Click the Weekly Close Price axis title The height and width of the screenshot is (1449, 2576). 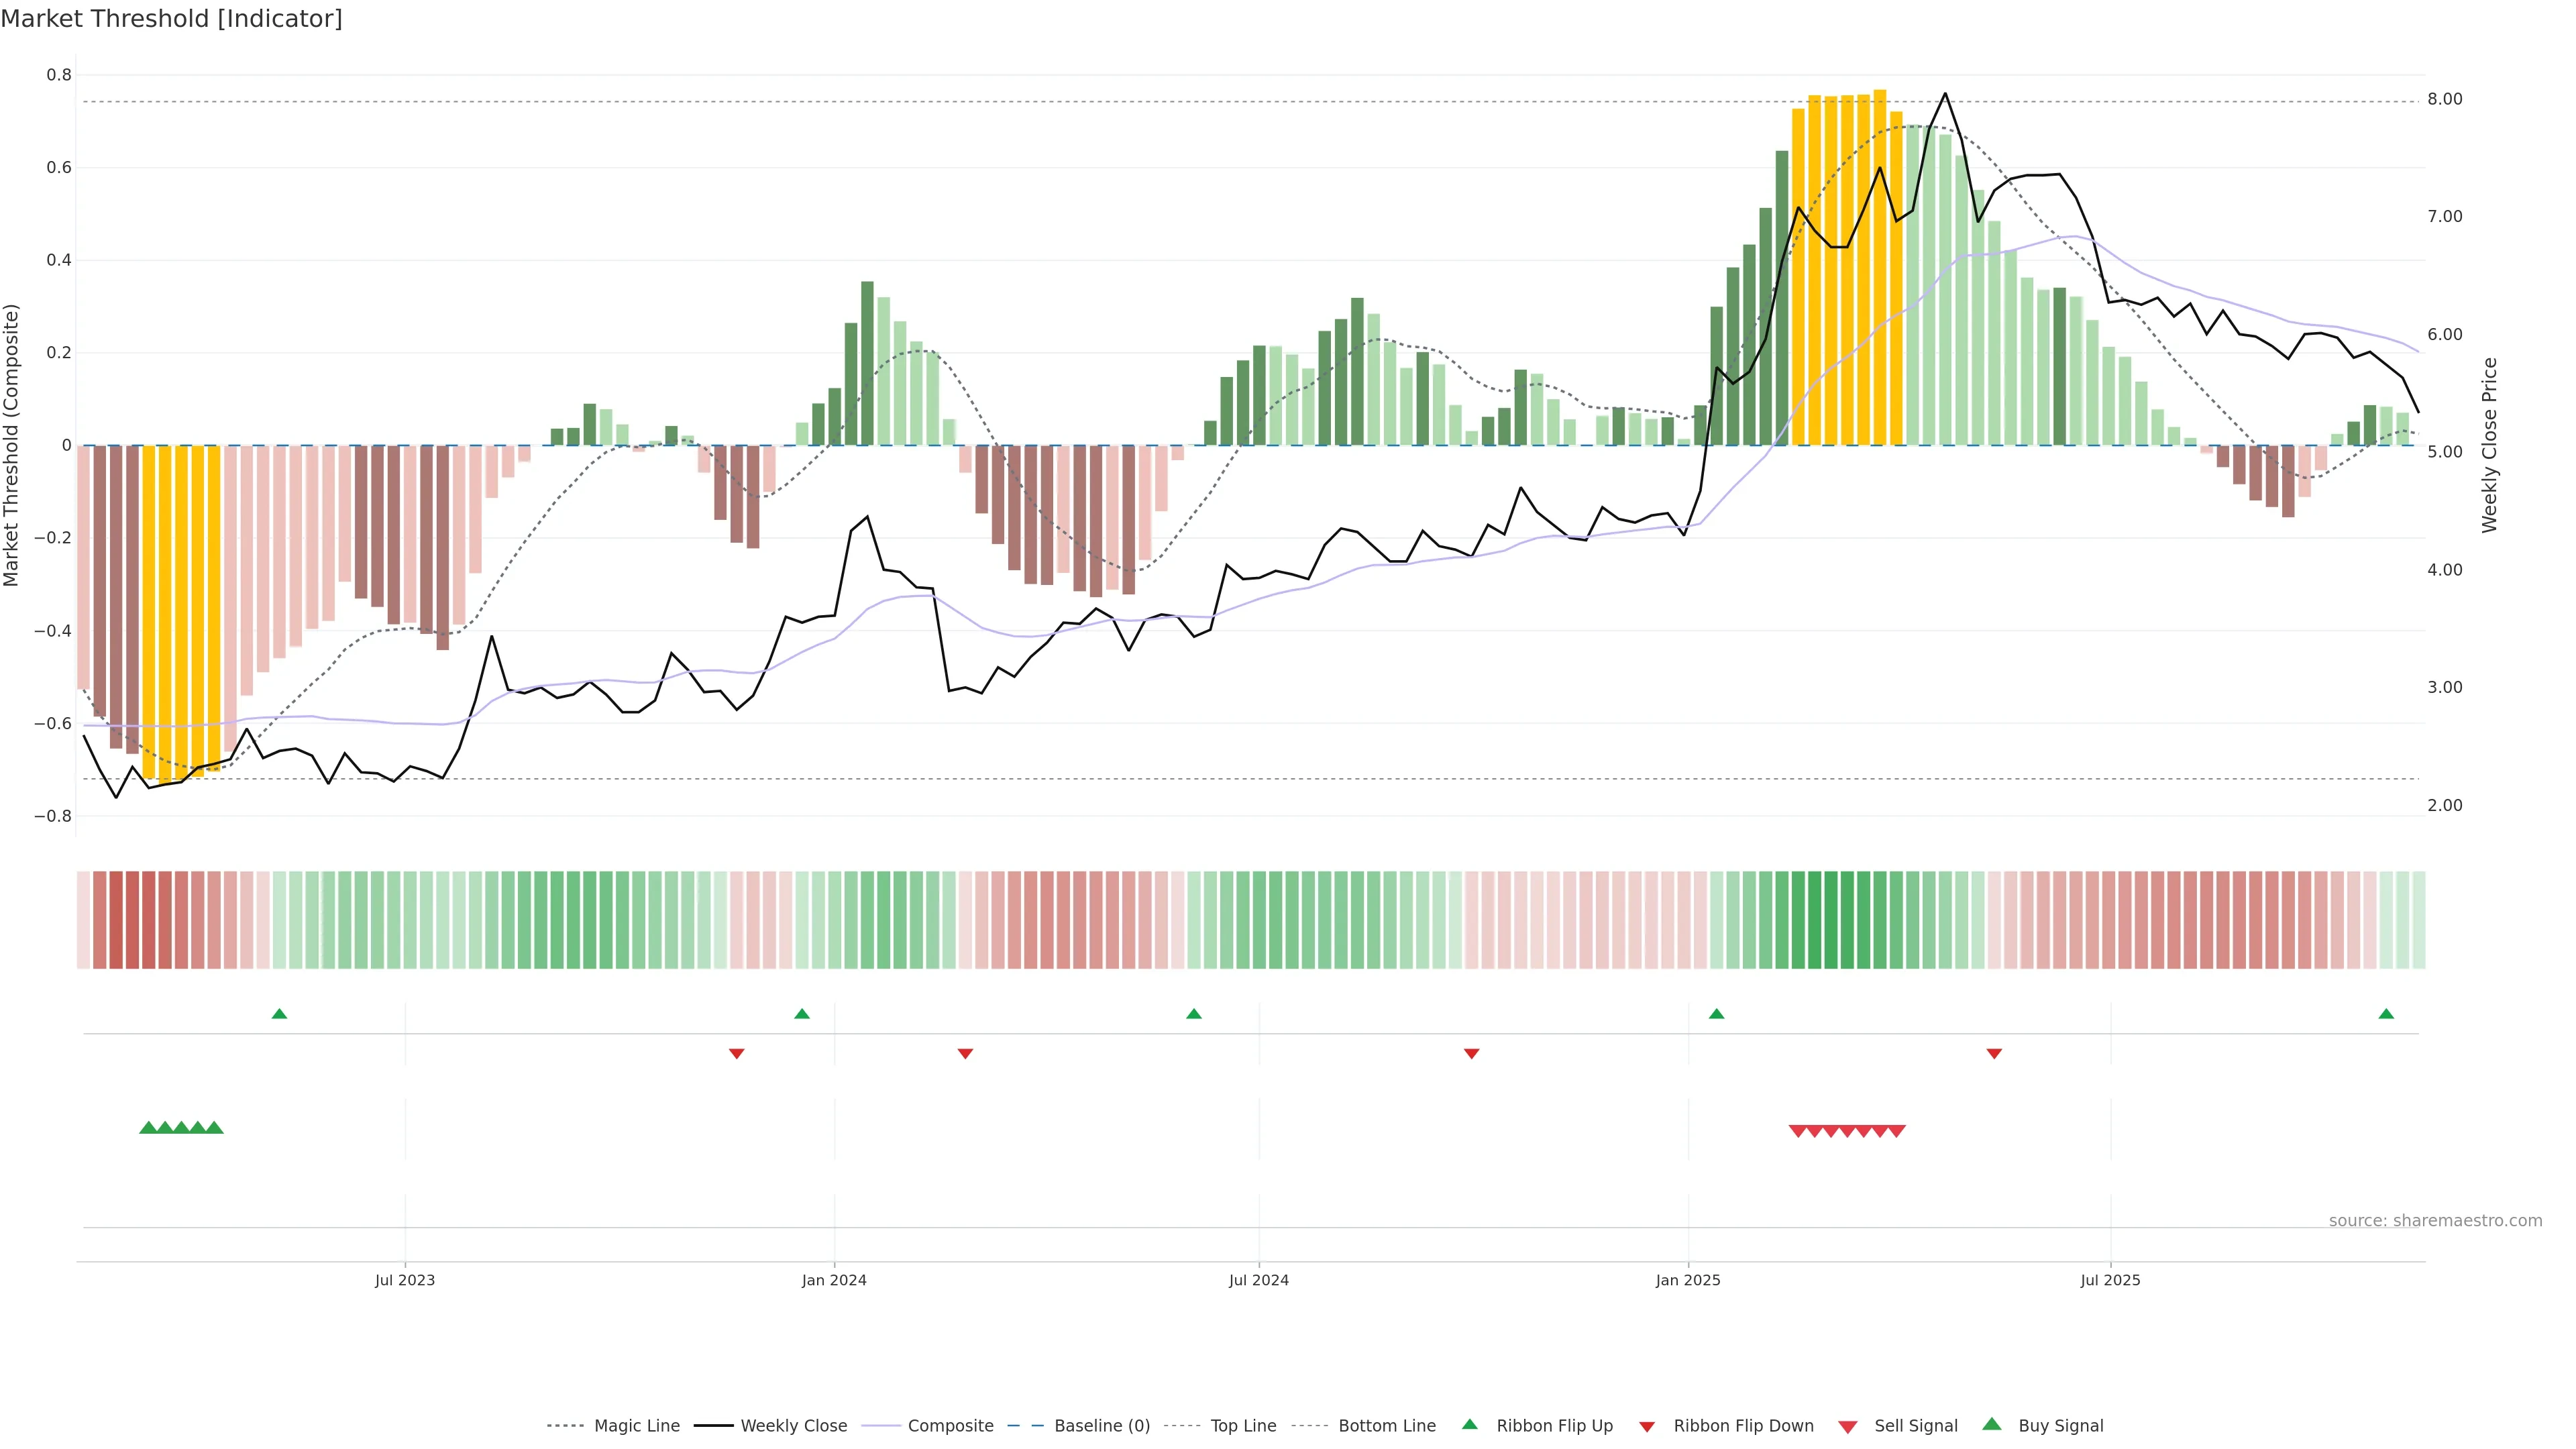[x=2489, y=445]
